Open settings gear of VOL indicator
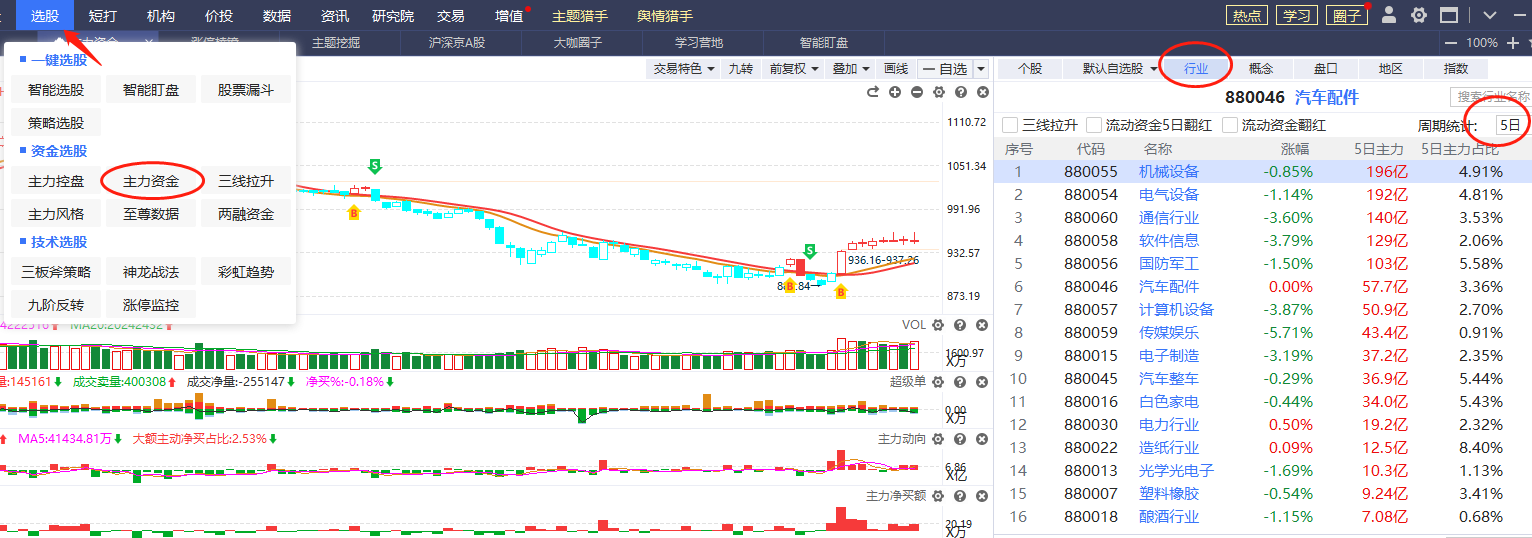 point(938,325)
